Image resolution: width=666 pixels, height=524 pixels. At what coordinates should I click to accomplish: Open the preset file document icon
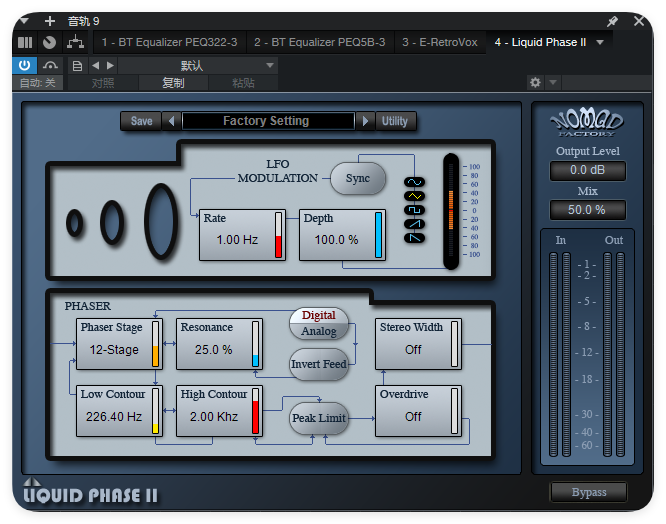(x=77, y=66)
